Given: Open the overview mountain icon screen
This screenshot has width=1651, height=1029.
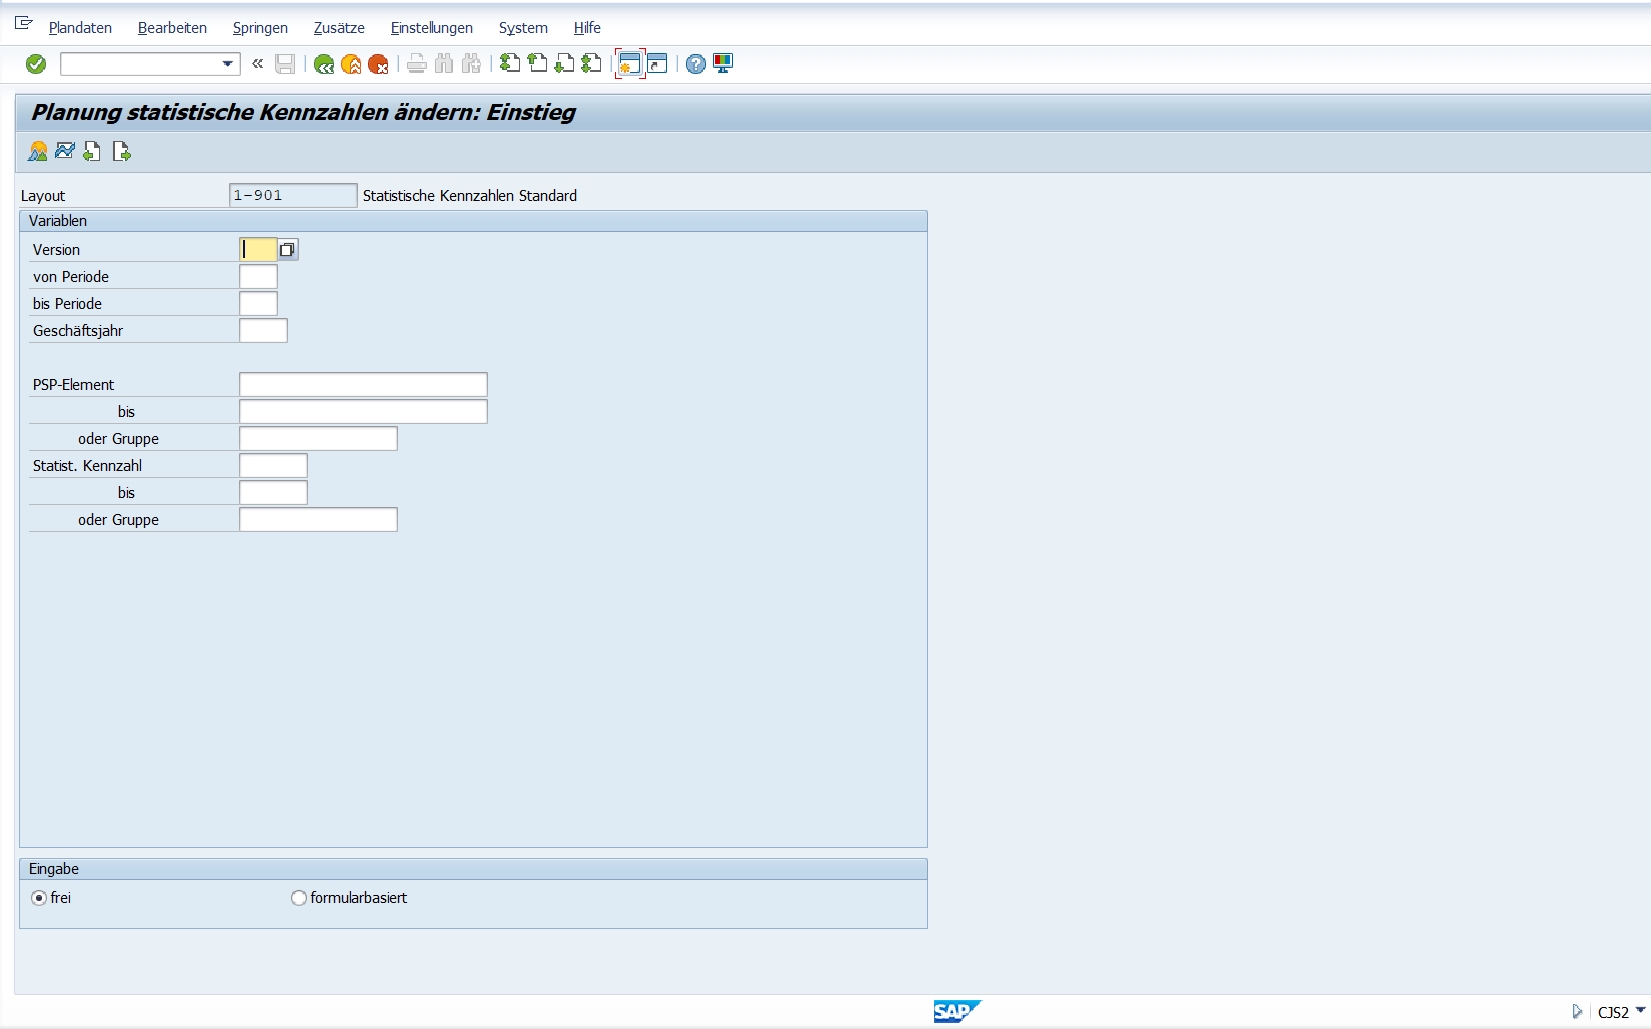Looking at the screenshot, I should [38, 151].
